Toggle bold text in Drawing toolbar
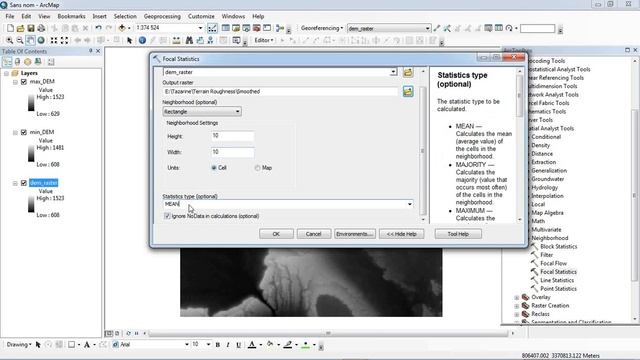The height and width of the screenshot is (360, 640). tap(218, 345)
